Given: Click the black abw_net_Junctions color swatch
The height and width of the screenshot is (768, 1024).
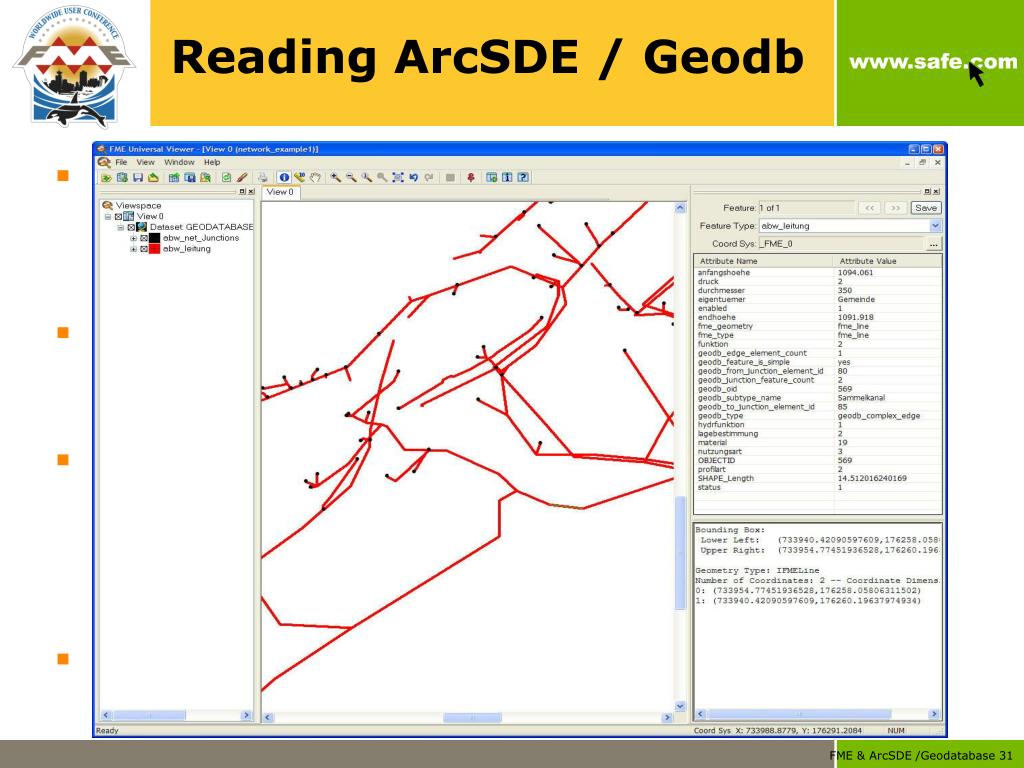Looking at the screenshot, I should 155,238.
